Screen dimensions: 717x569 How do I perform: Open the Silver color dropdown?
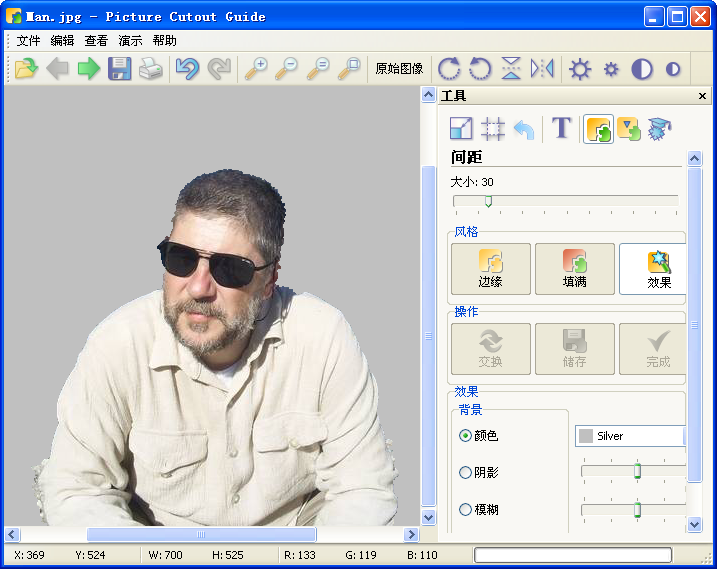tap(630, 436)
